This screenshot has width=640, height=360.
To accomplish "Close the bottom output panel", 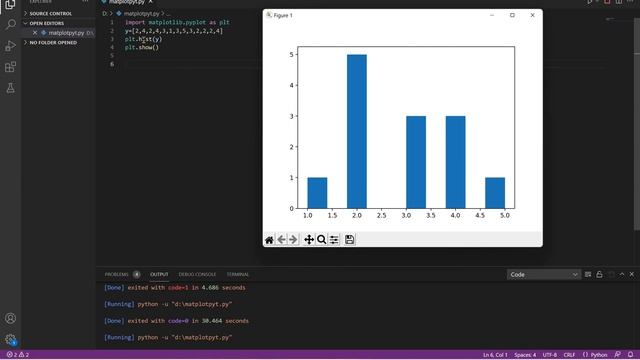I will pos(632,275).
